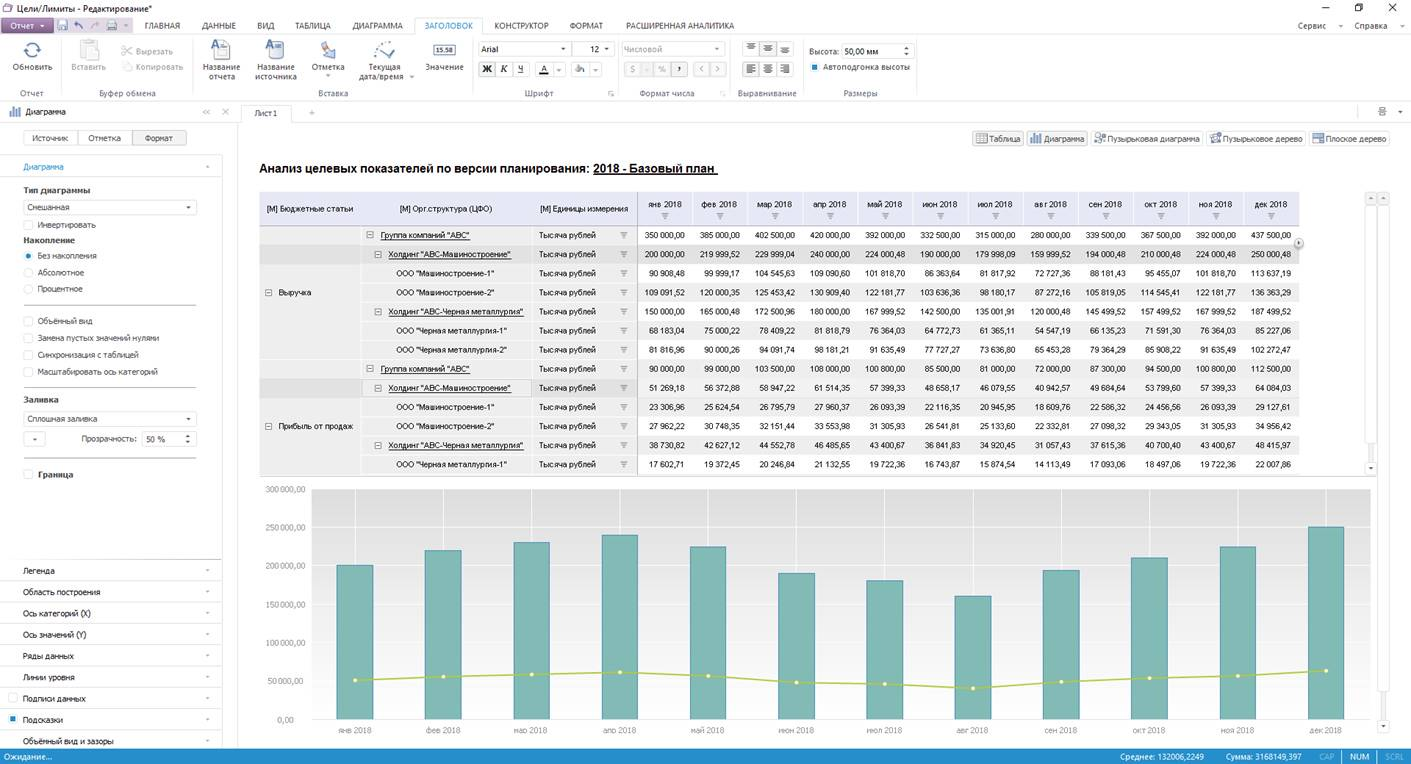Click the Название источника icon
The height and width of the screenshot is (764, 1411).
(275, 51)
